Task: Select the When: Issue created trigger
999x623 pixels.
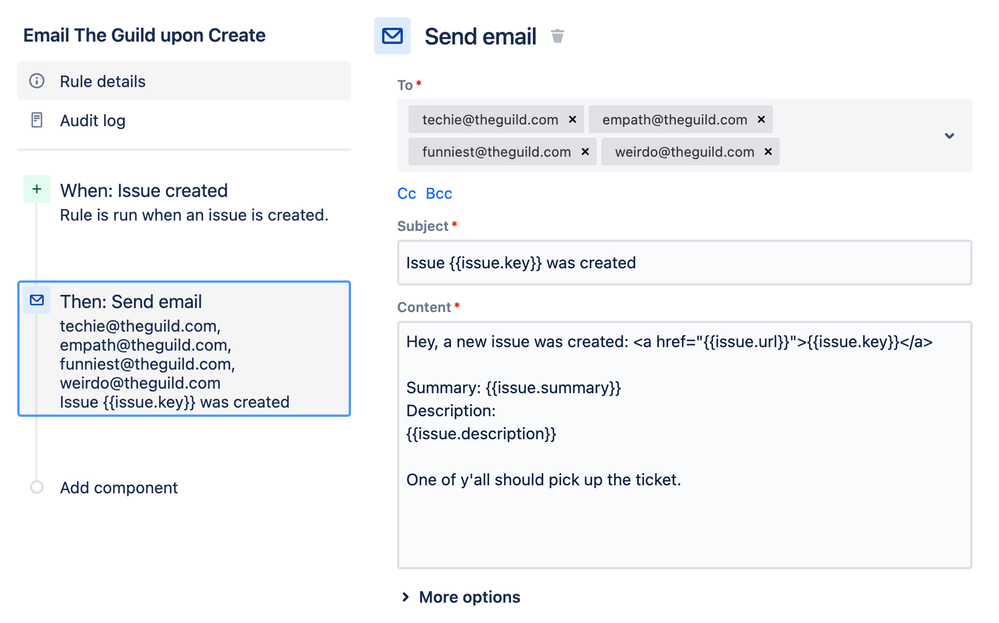Action: coord(144,190)
